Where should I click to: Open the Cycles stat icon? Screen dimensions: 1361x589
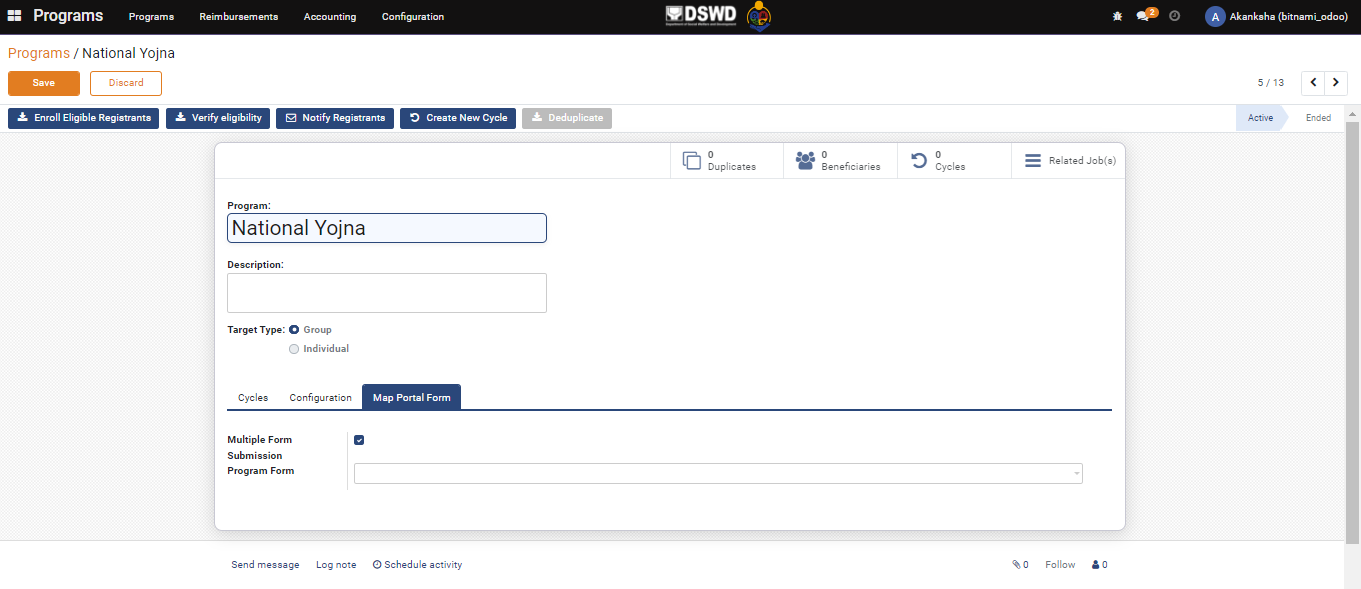(919, 161)
